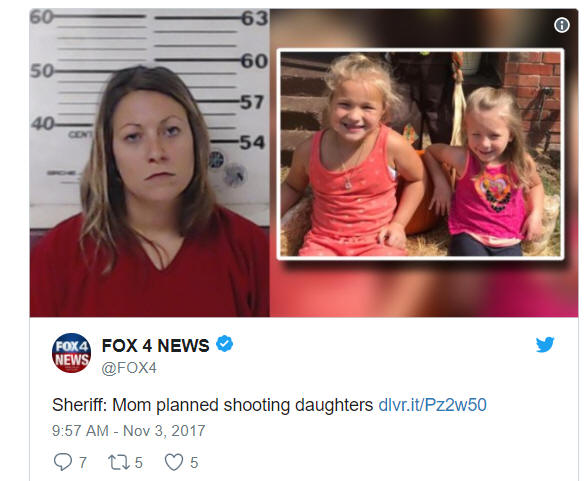Open the mugshot photo of the woman
Viewport: 586px width, 481px height.
tap(149, 163)
